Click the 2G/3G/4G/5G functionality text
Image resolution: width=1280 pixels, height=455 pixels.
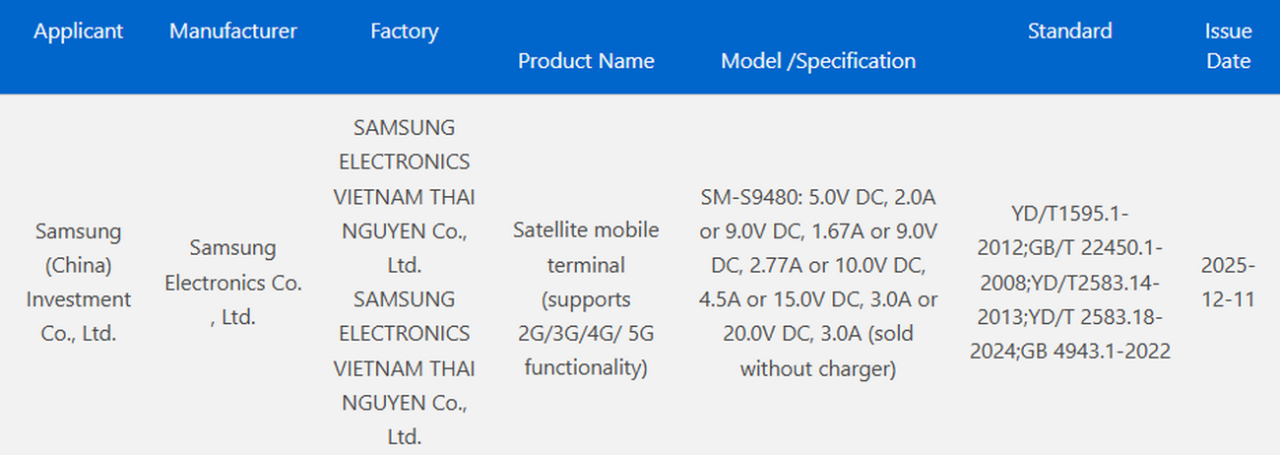point(586,351)
